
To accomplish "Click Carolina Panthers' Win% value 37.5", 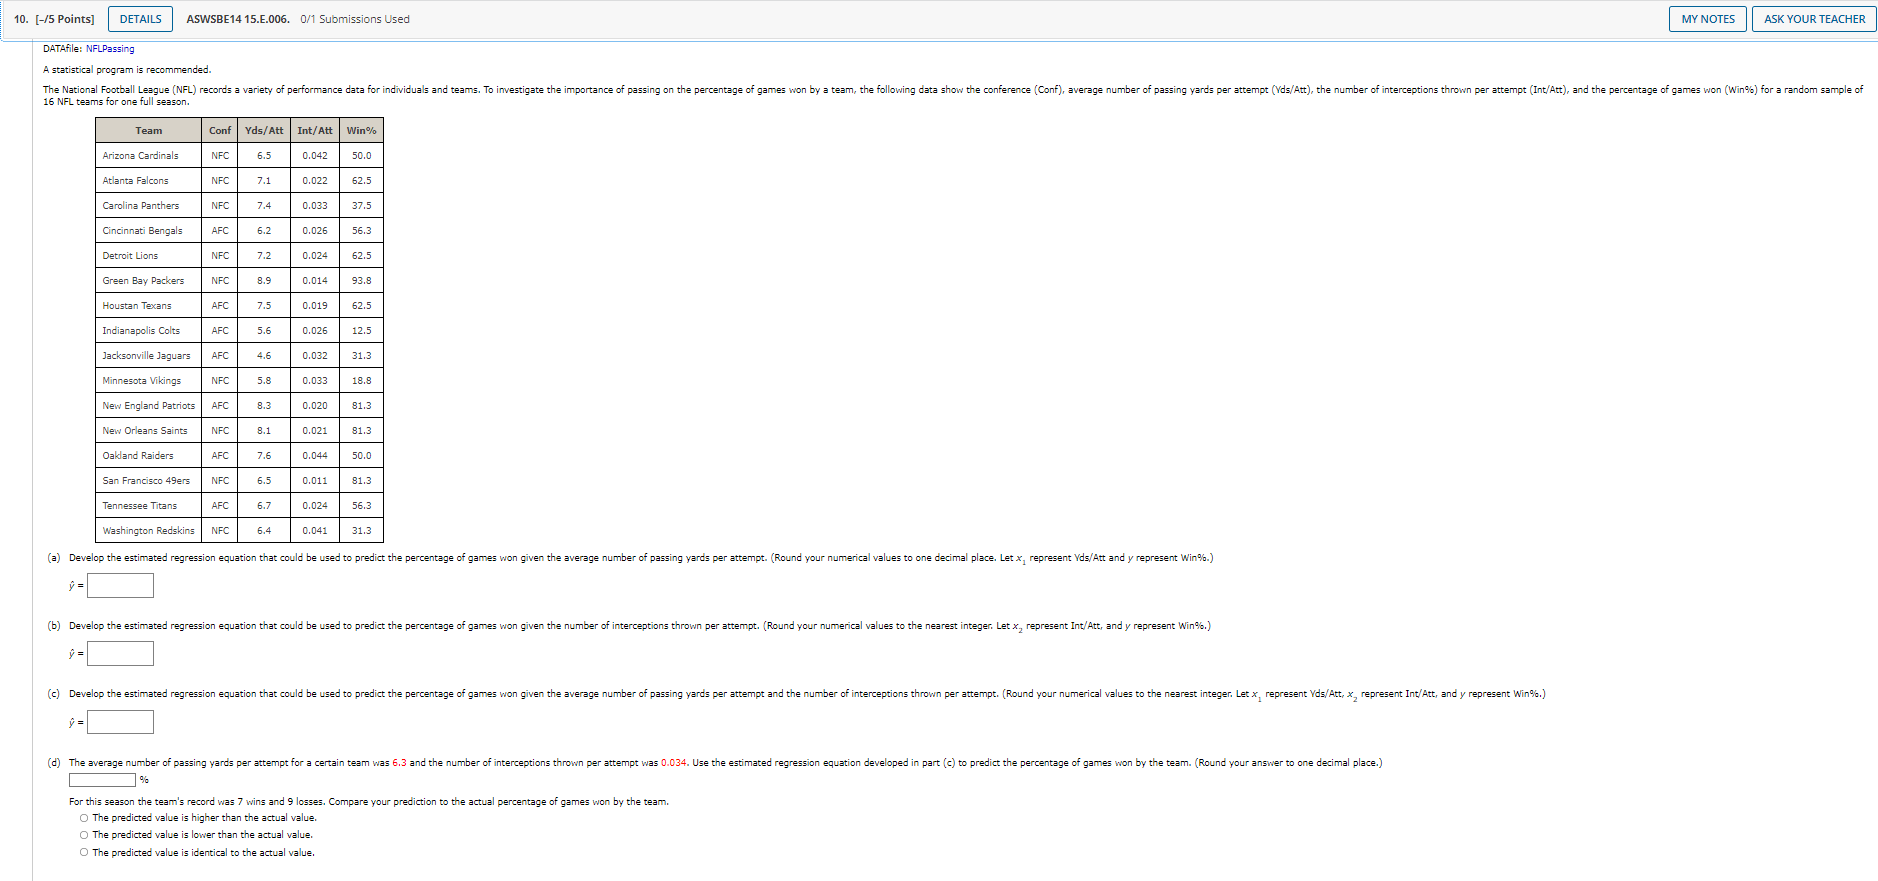I will (x=361, y=206).
